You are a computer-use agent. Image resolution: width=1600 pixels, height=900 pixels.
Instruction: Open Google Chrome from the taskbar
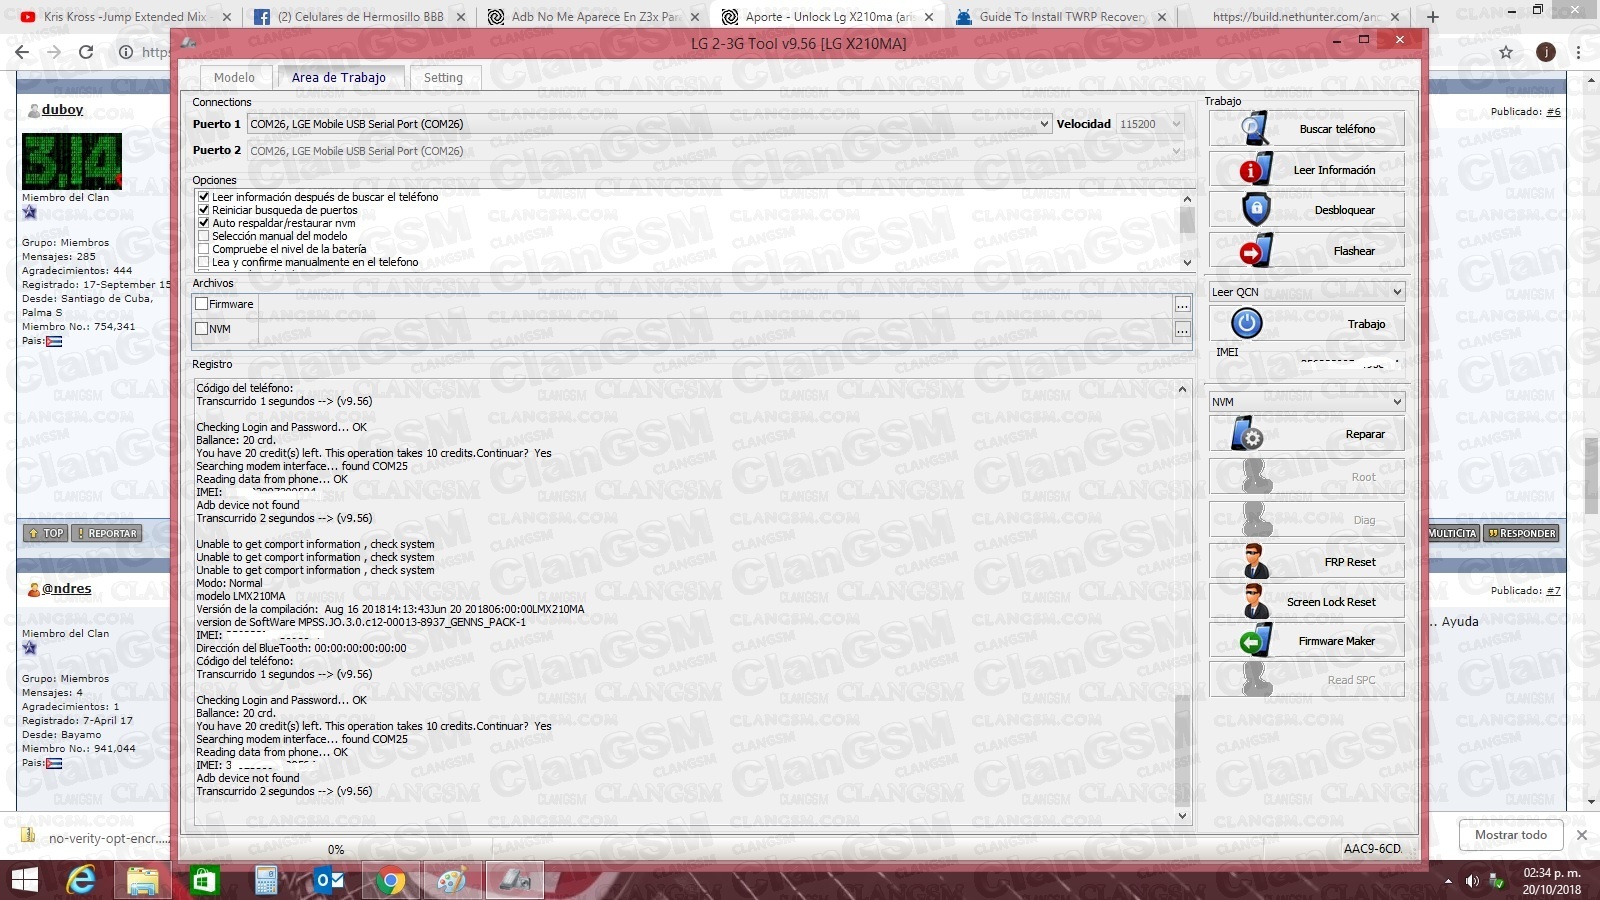(x=390, y=880)
